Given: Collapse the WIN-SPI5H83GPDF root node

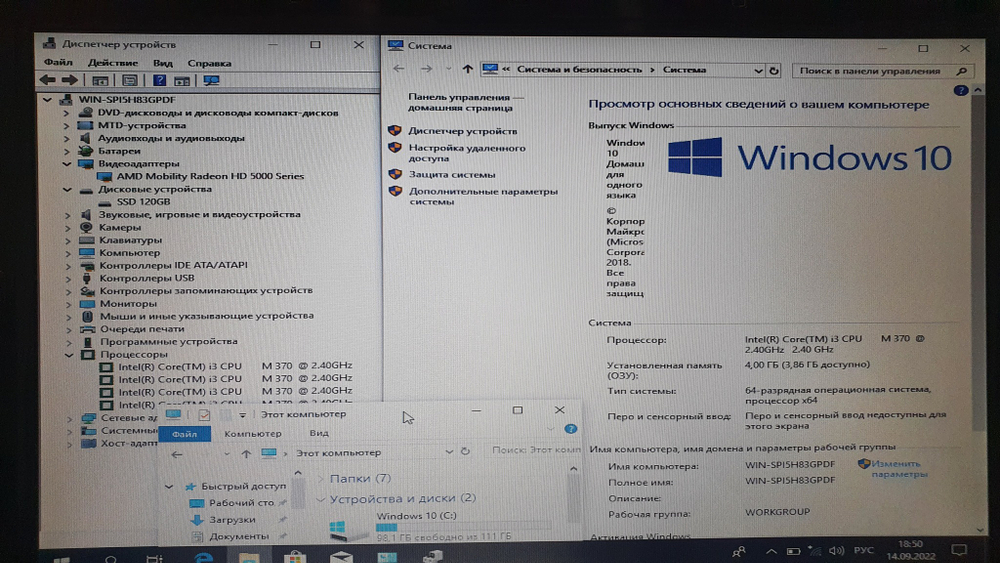Looking at the screenshot, I should point(47,99).
